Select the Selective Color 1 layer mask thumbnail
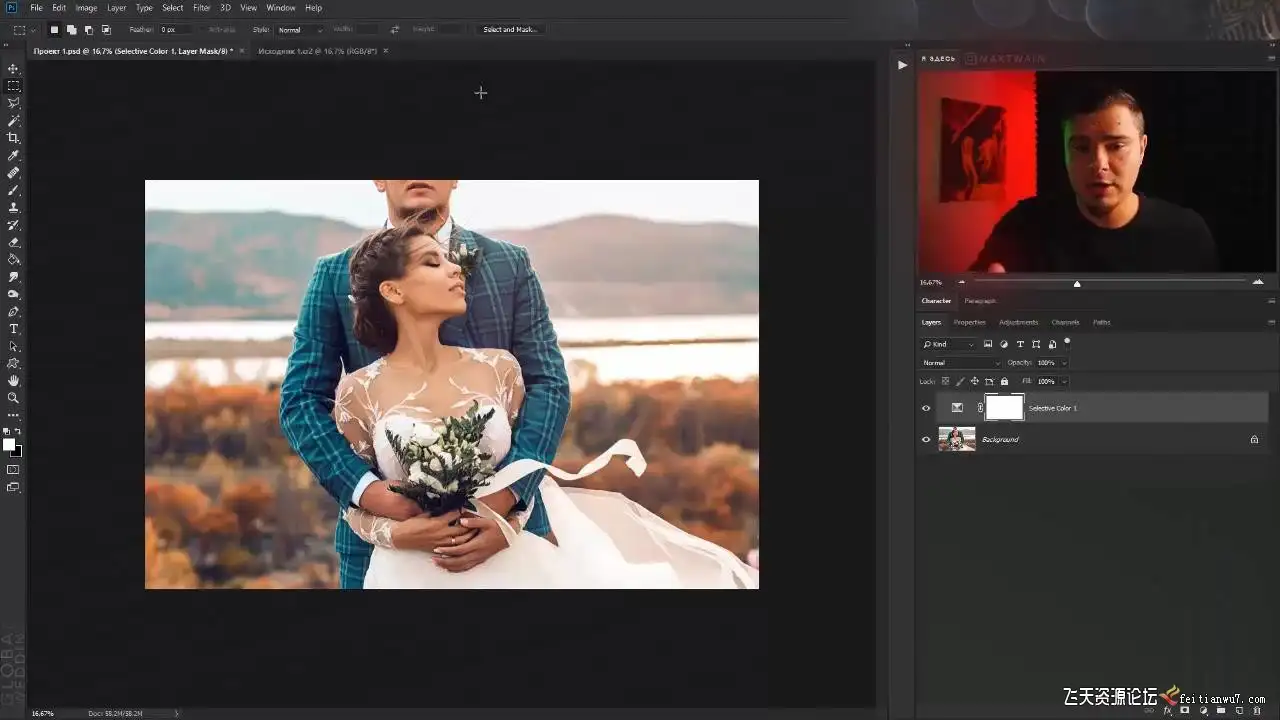Screen dimensions: 1280x720 click(x=1004, y=408)
